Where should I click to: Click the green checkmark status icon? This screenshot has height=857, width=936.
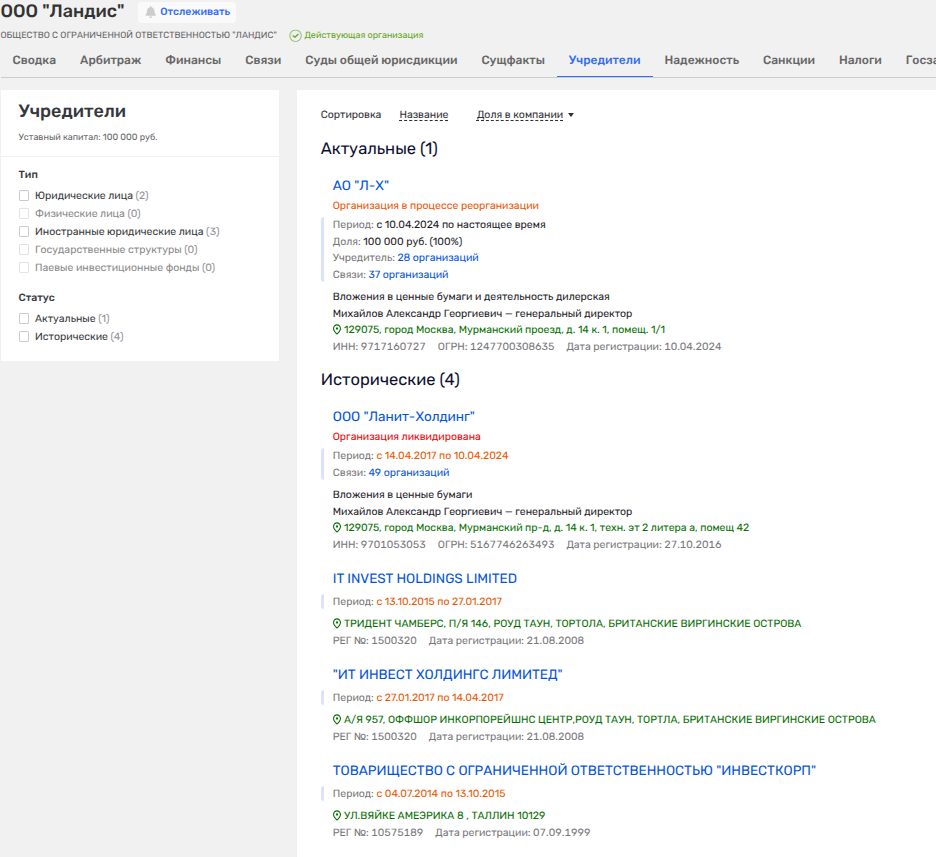coord(295,35)
